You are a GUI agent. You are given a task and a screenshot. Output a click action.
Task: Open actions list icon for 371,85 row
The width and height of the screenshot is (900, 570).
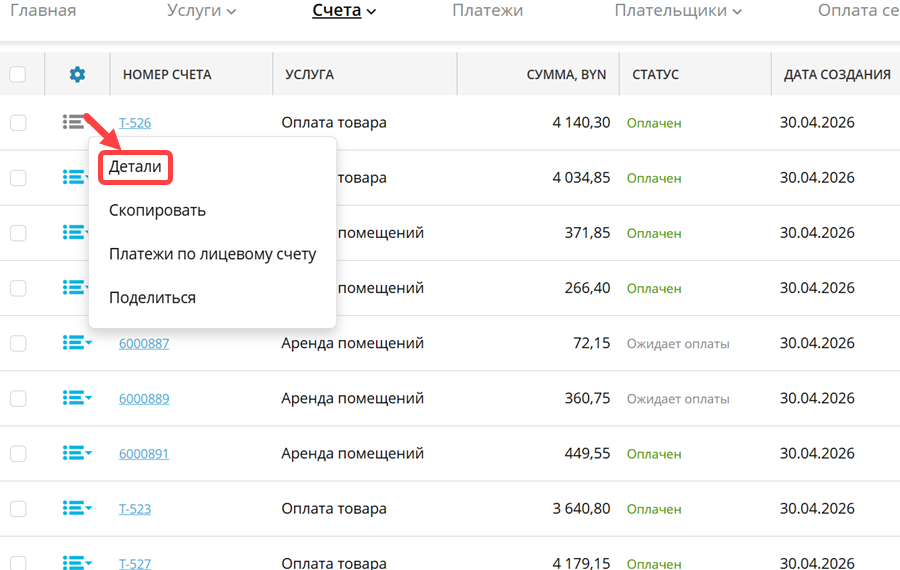[x=77, y=232]
